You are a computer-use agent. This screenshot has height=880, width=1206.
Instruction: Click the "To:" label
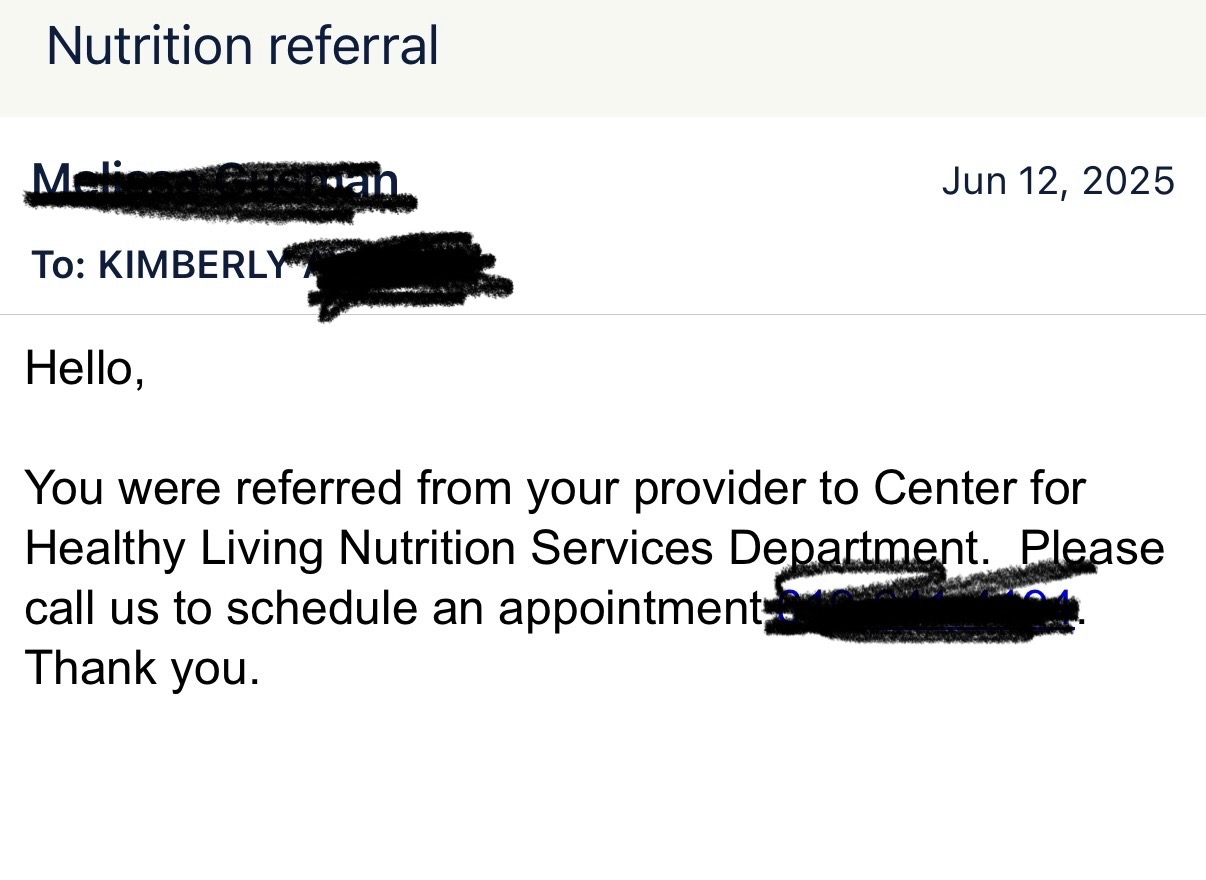pyautogui.click(x=58, y=265)
